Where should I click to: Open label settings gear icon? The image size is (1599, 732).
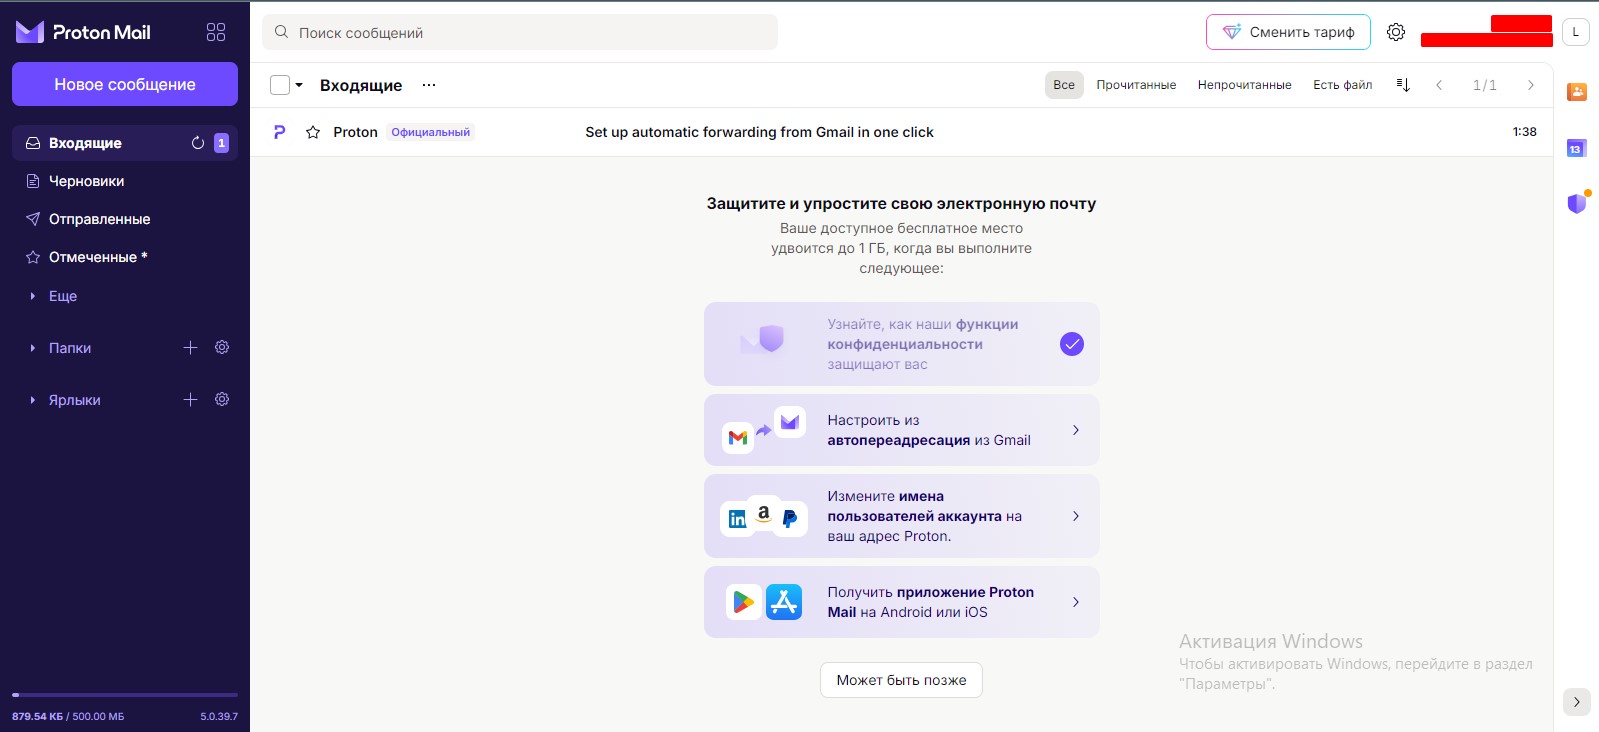[x=222, y=399]
